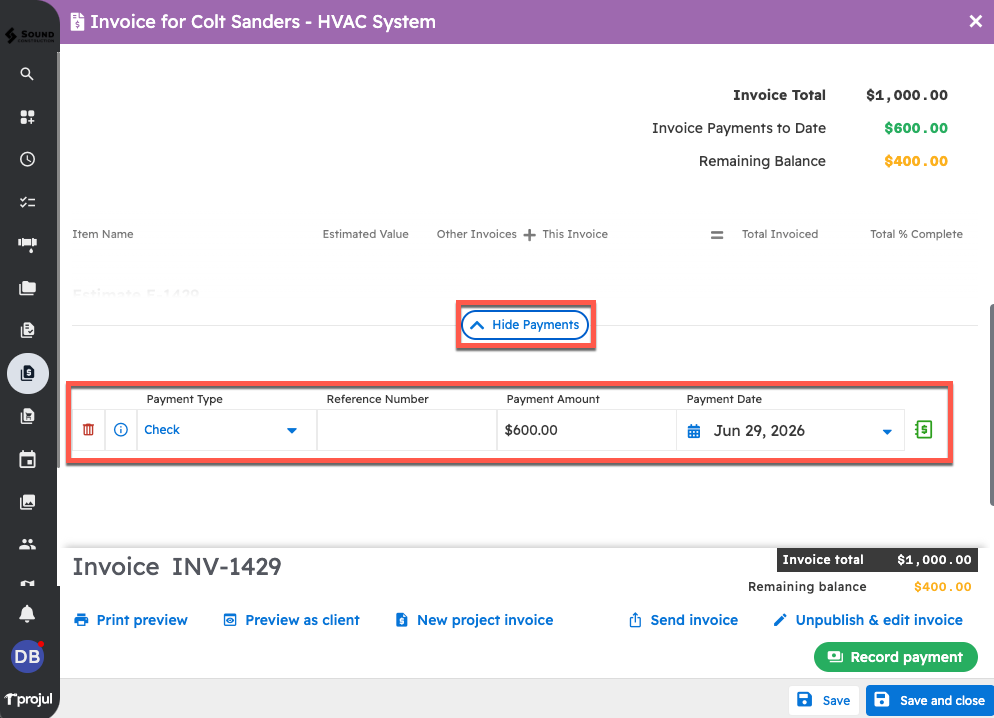Open the Payment Date picker dropdown

click(x=886, y=432)
